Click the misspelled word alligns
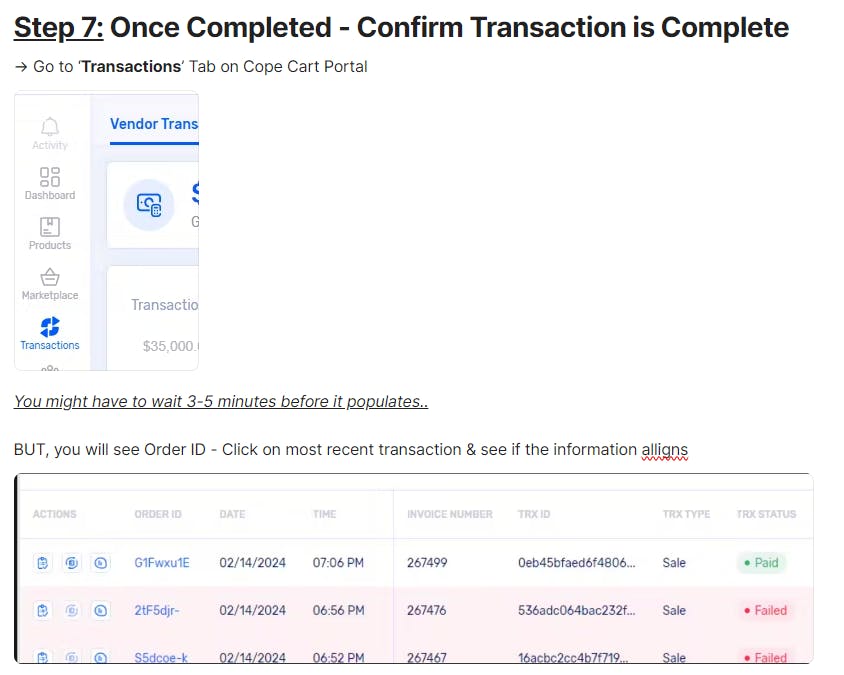 [x=664, y=449]
